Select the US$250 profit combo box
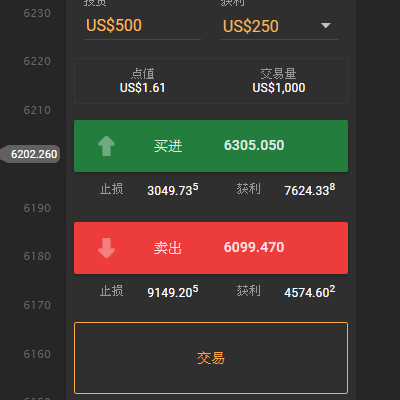This screenshot has width=400, height=400. coord(279,26)
